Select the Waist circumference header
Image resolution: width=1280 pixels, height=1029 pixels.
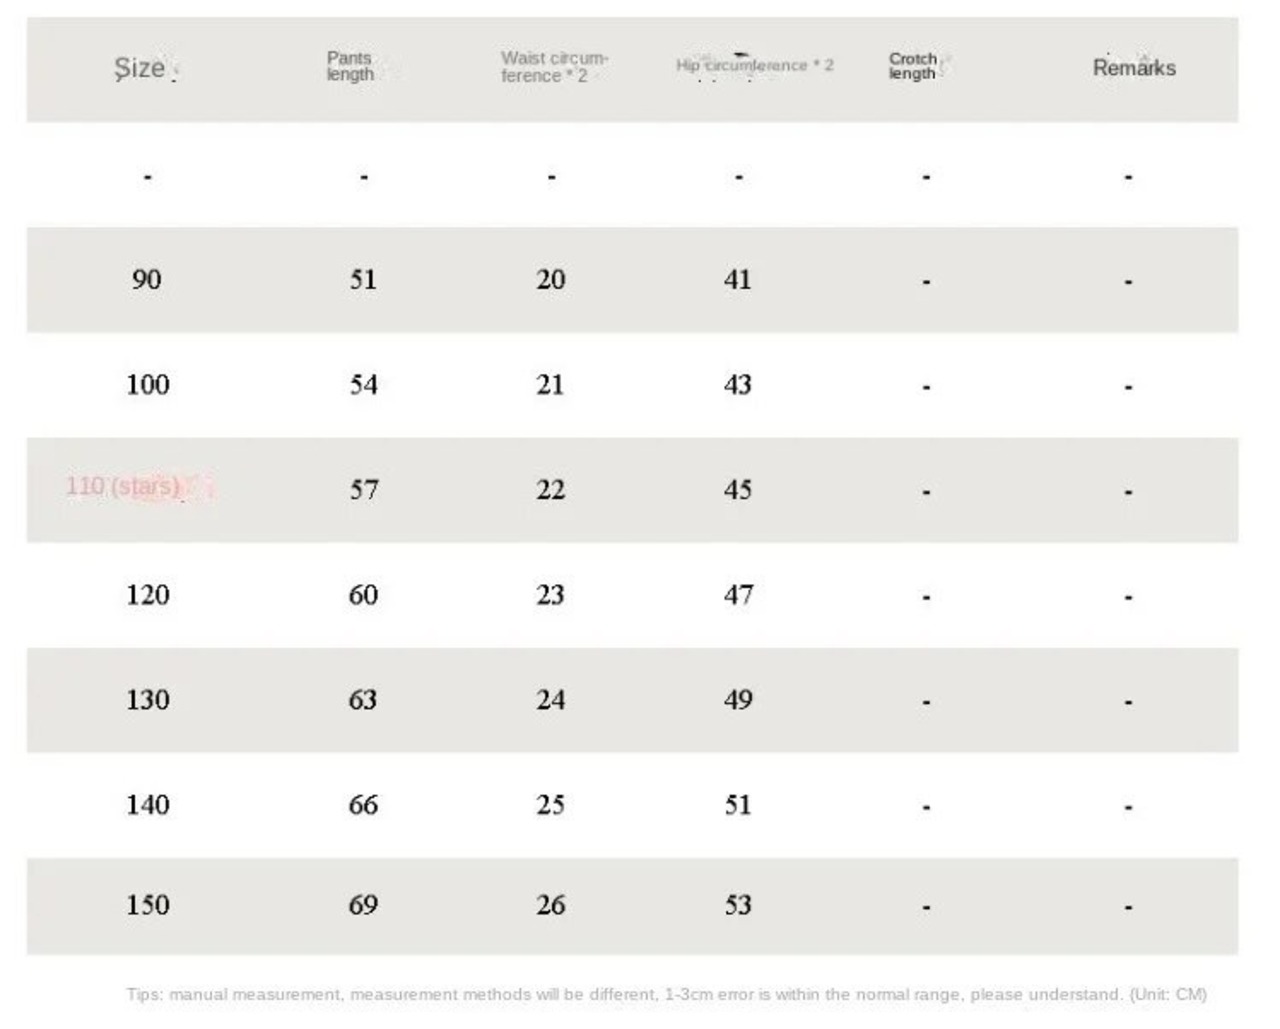pos(554,67)
